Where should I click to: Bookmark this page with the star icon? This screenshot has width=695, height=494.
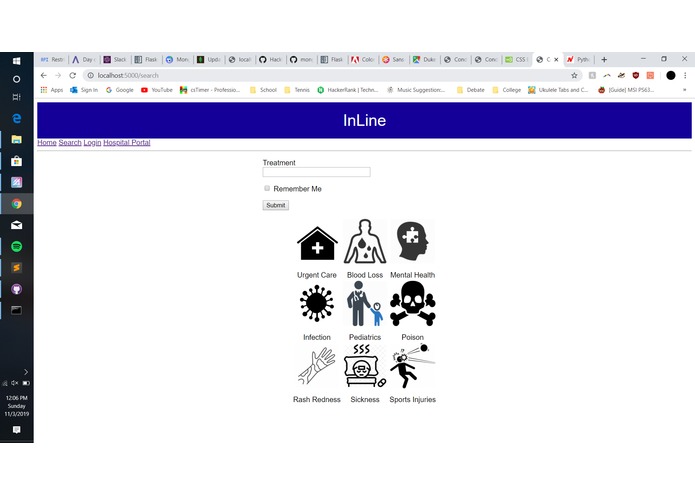tap(574, 75)
